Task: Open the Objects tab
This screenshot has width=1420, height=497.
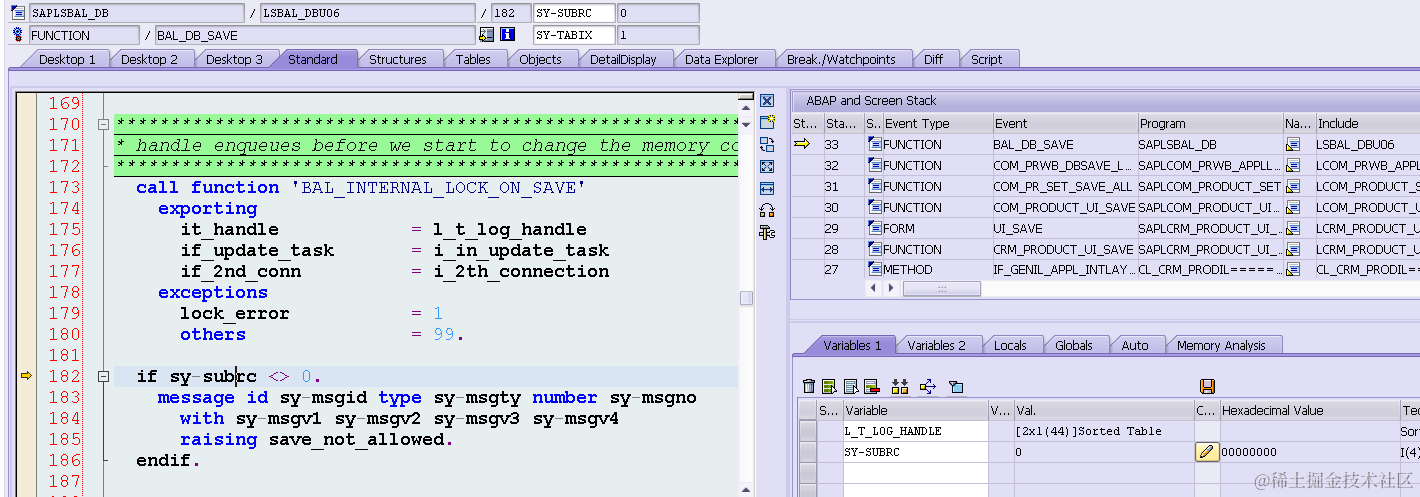Action: (x=540, y=59)
